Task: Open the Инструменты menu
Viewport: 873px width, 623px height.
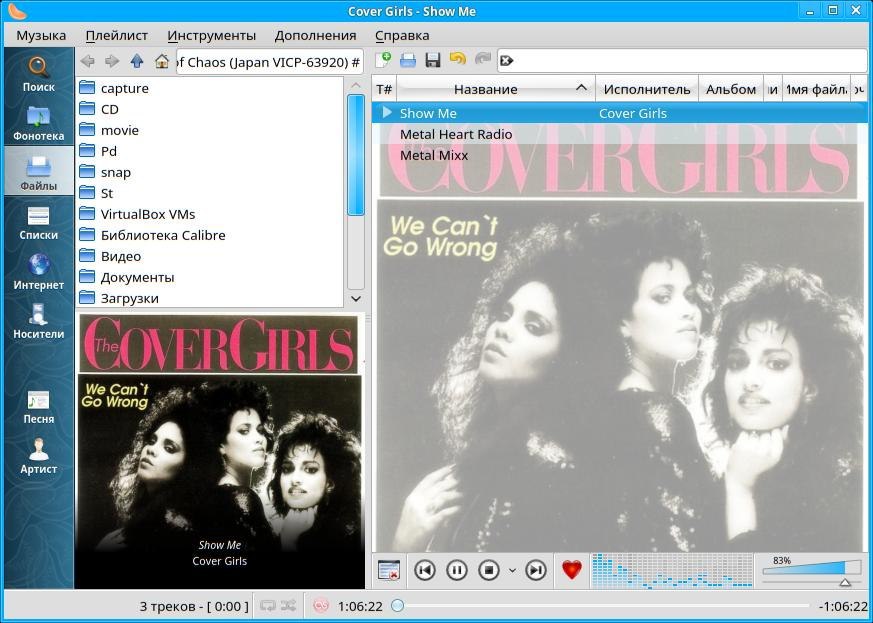Action: 212,36
